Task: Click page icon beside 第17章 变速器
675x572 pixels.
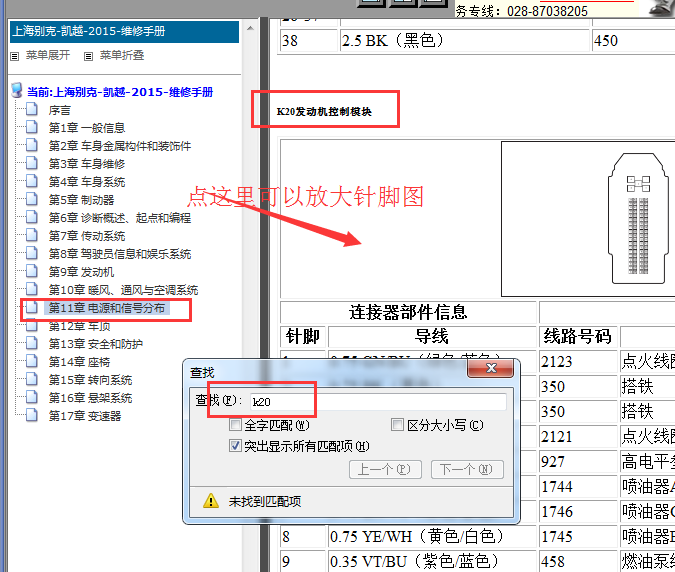Action: [x=31, y=415]
